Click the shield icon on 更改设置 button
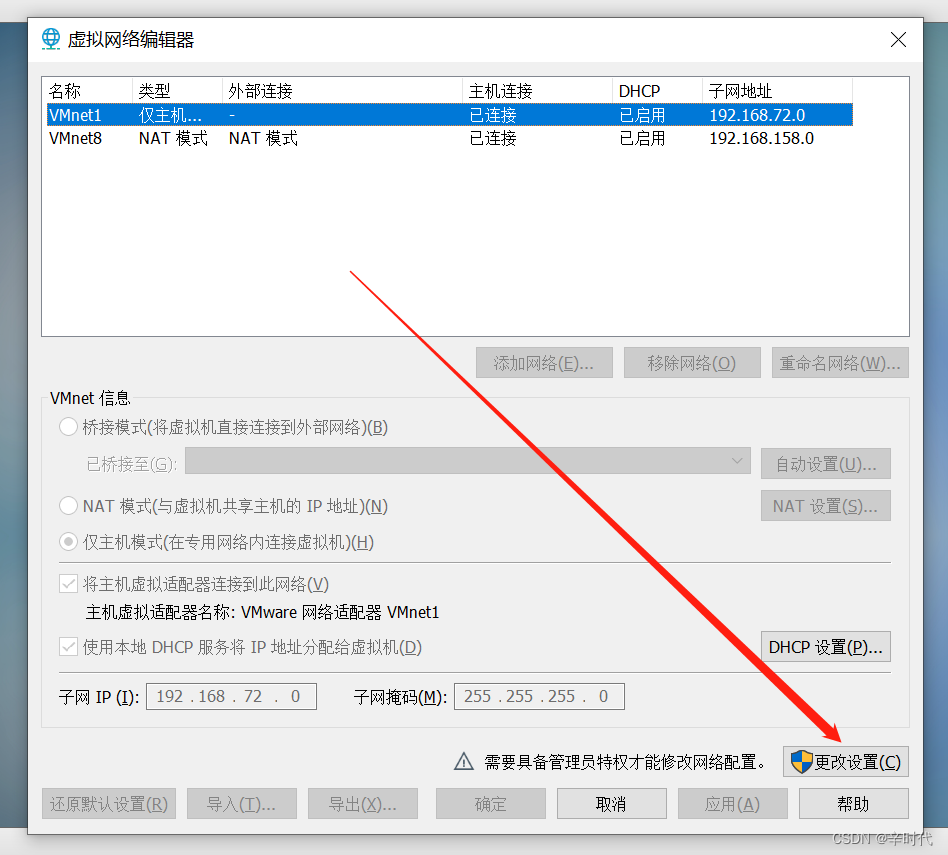The image size is (948, 855). tap(802, 762)
